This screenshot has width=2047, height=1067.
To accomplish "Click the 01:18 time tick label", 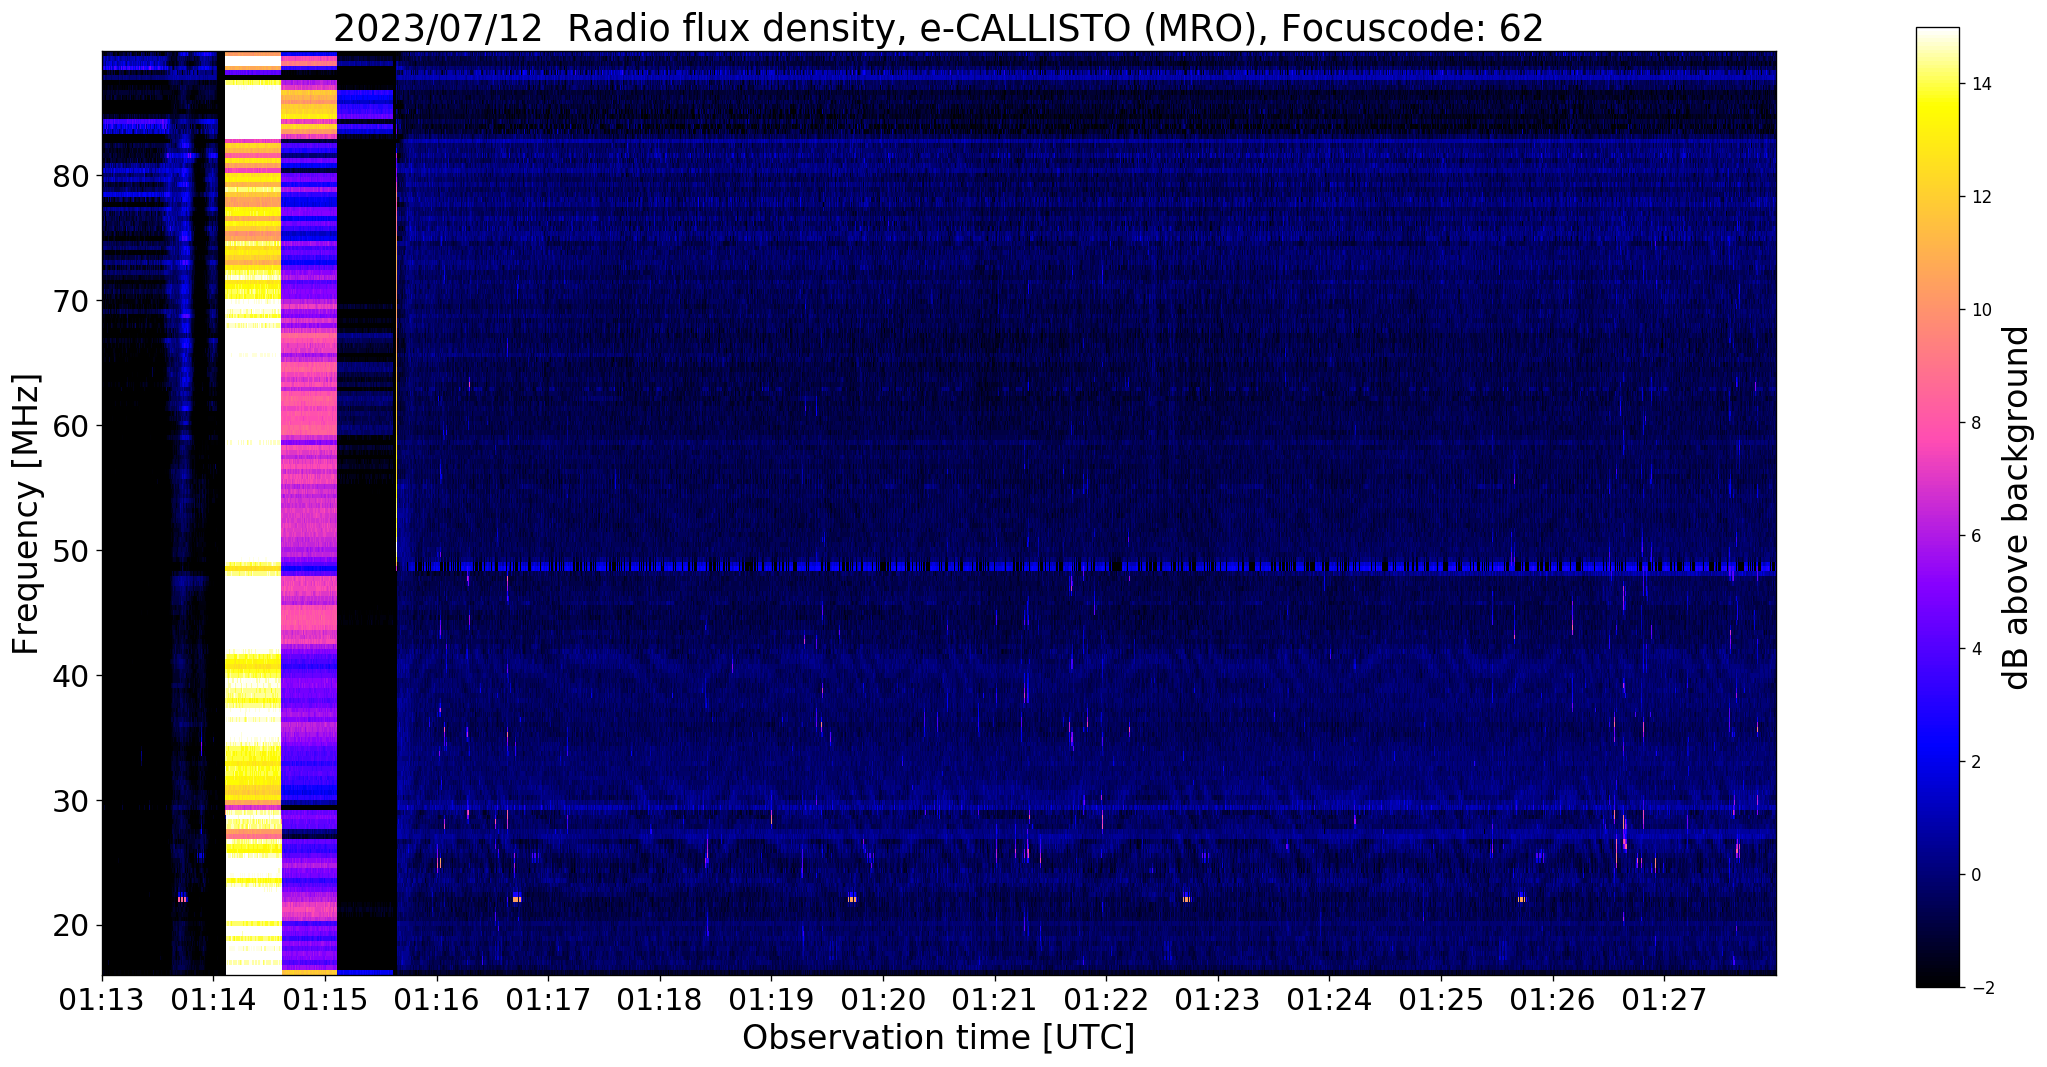I will coord(659,1000).
